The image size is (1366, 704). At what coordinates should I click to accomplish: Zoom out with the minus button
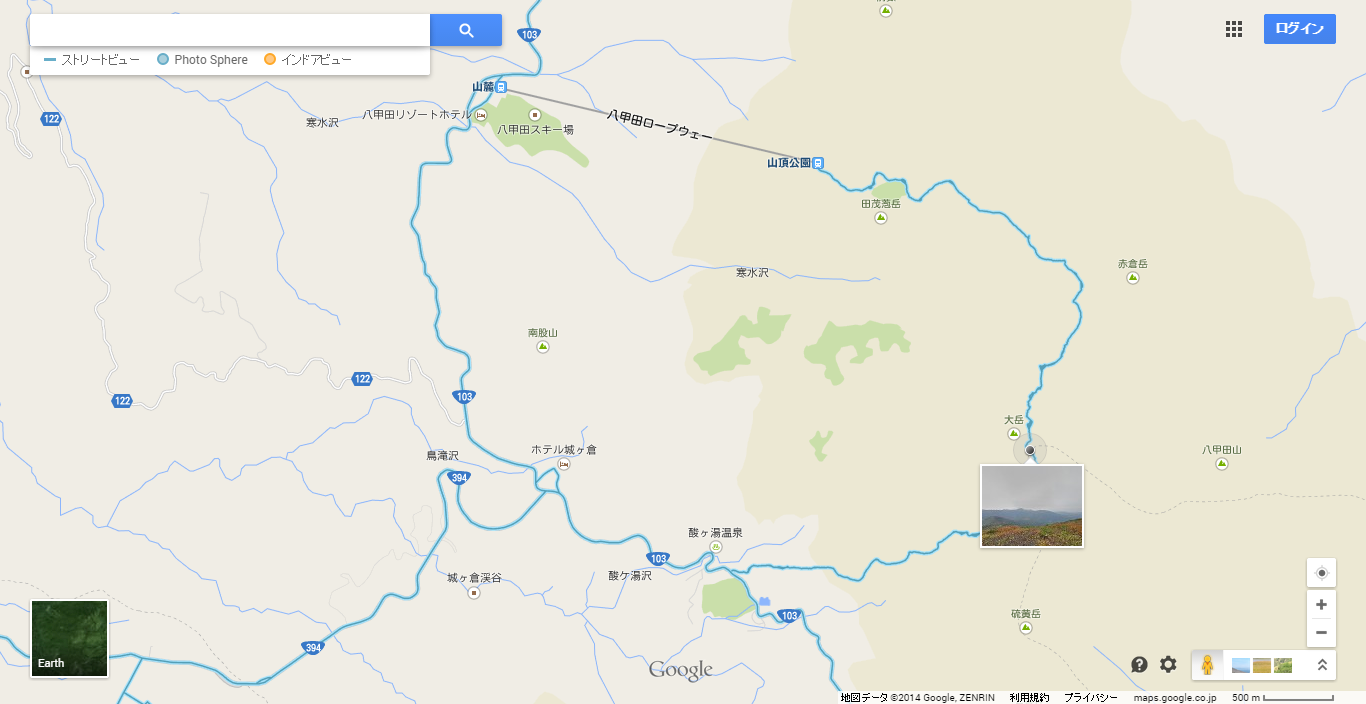click(1322, 632)
